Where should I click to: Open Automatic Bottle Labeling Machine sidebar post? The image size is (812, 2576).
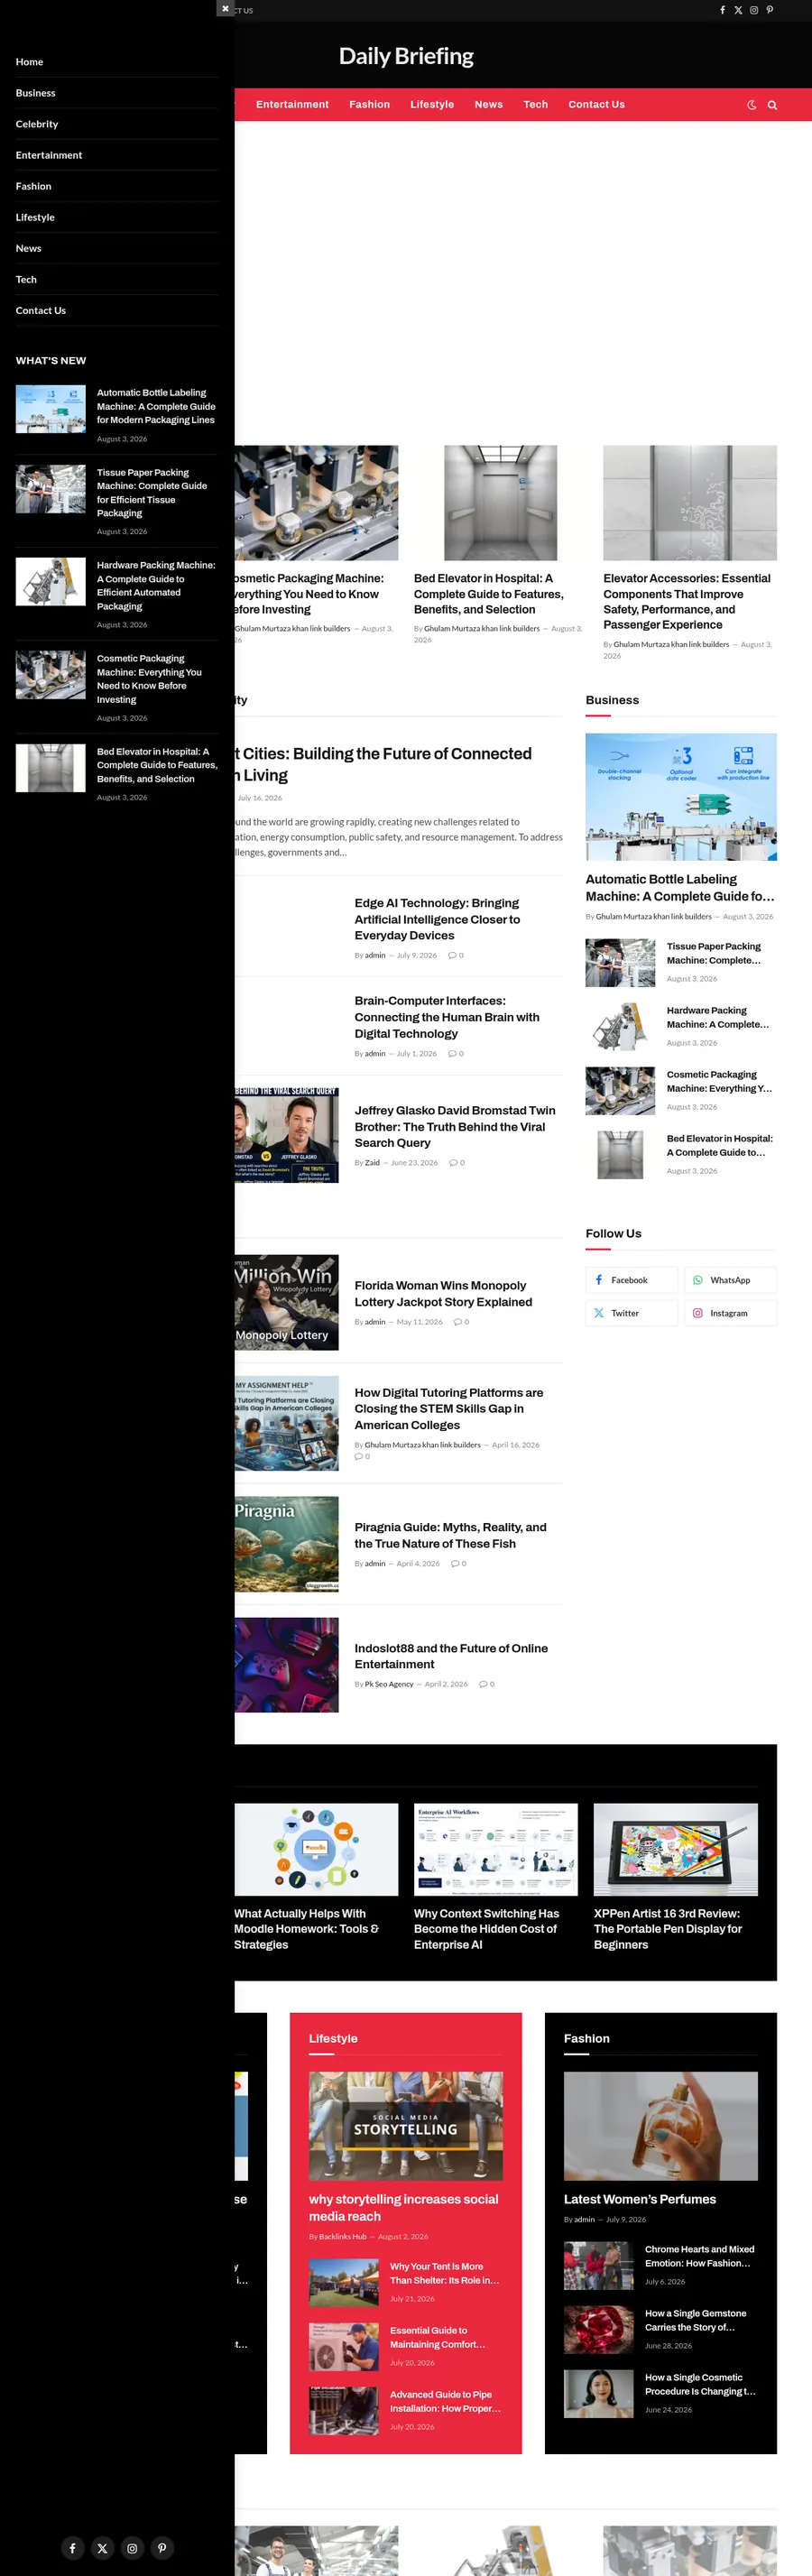(156, 406)
